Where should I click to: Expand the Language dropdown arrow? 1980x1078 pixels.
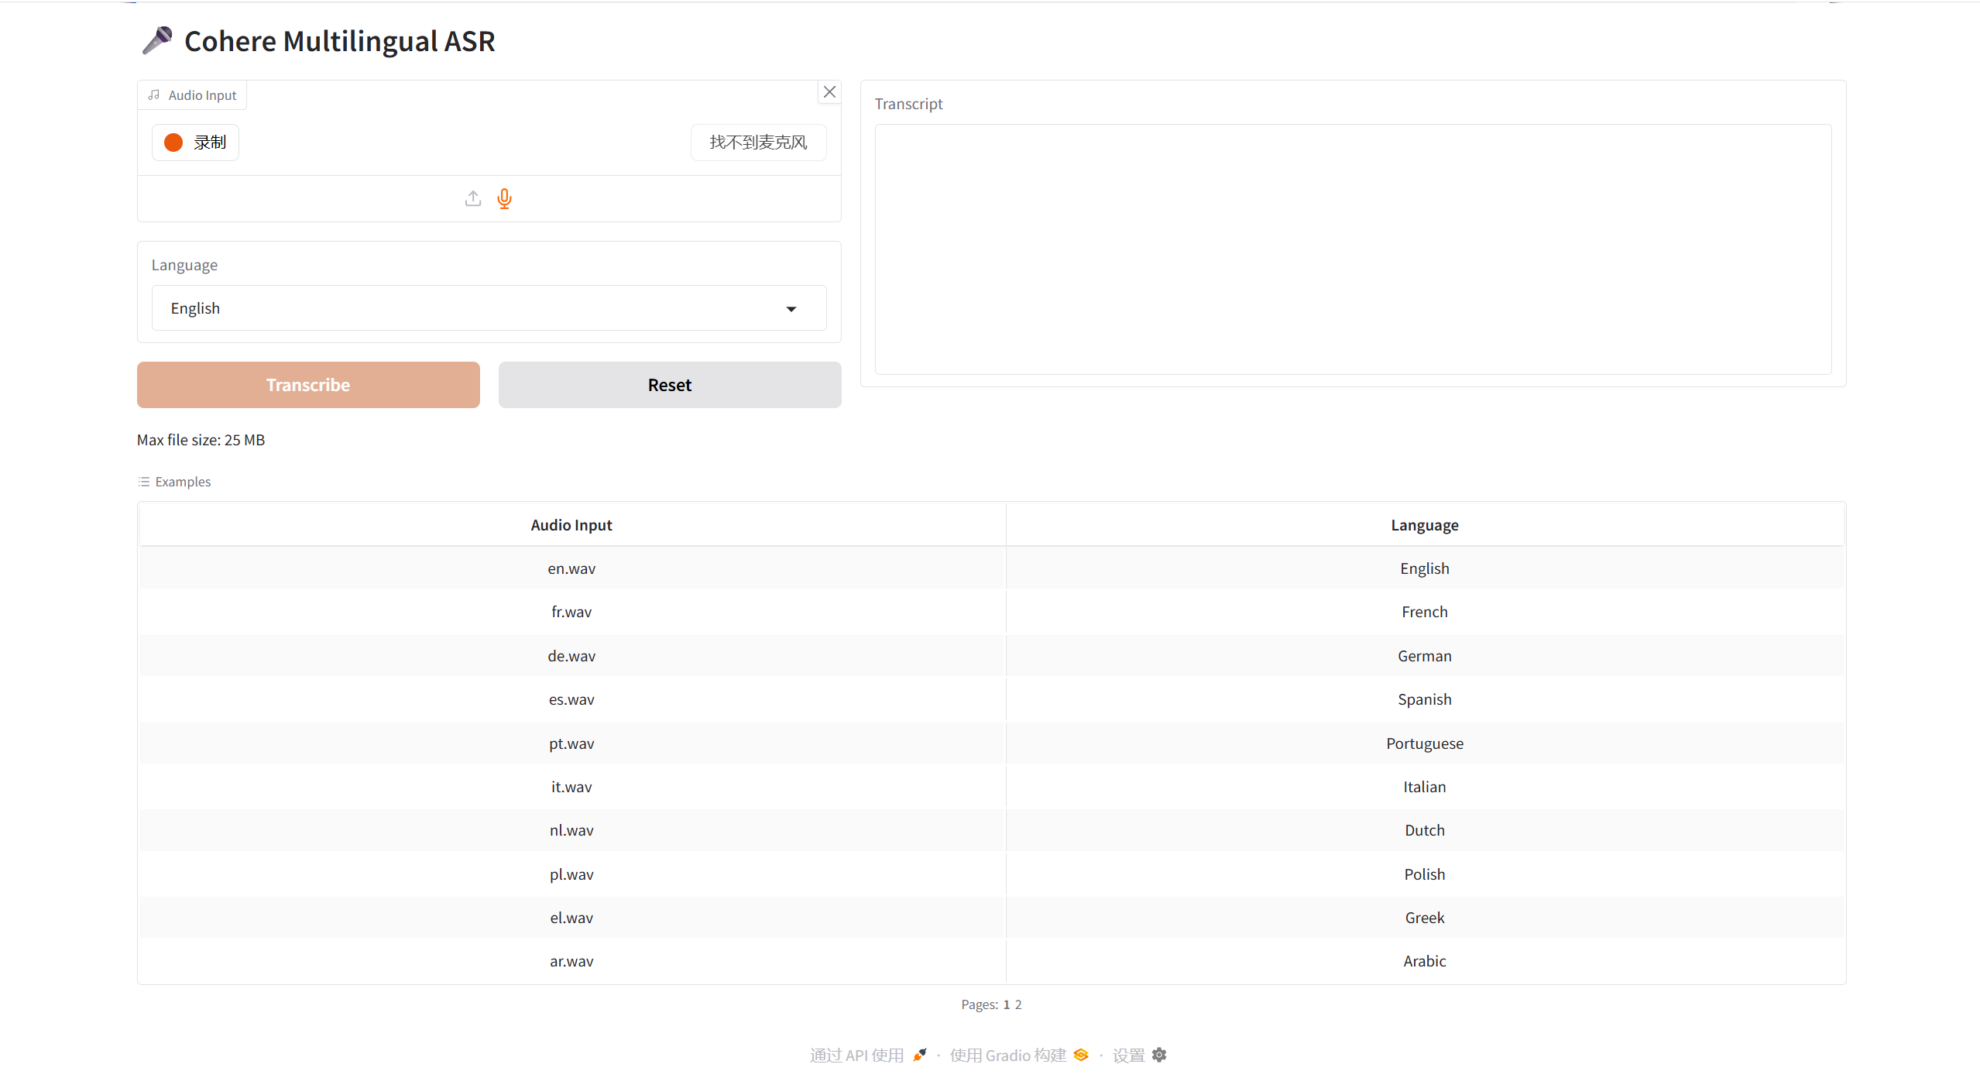[x=791, y=309]
